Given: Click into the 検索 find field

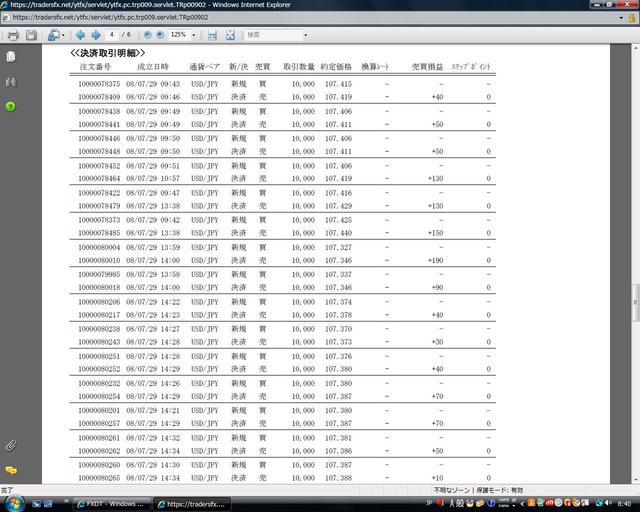Looking at the screenshot, I should [x=273, y=35].
